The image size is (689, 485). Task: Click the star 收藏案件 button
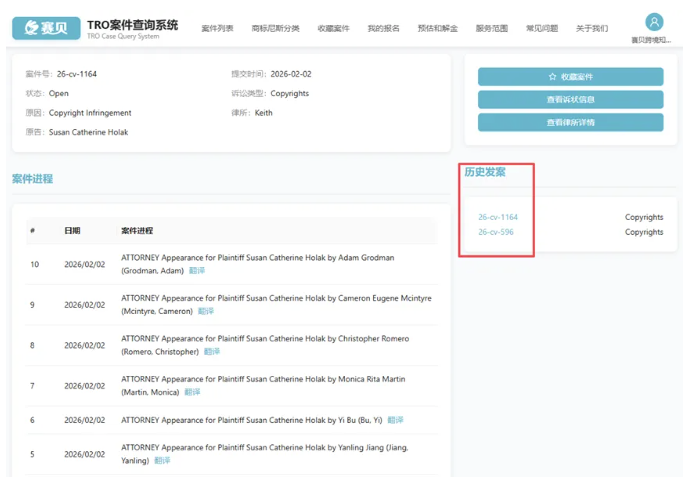570,77
